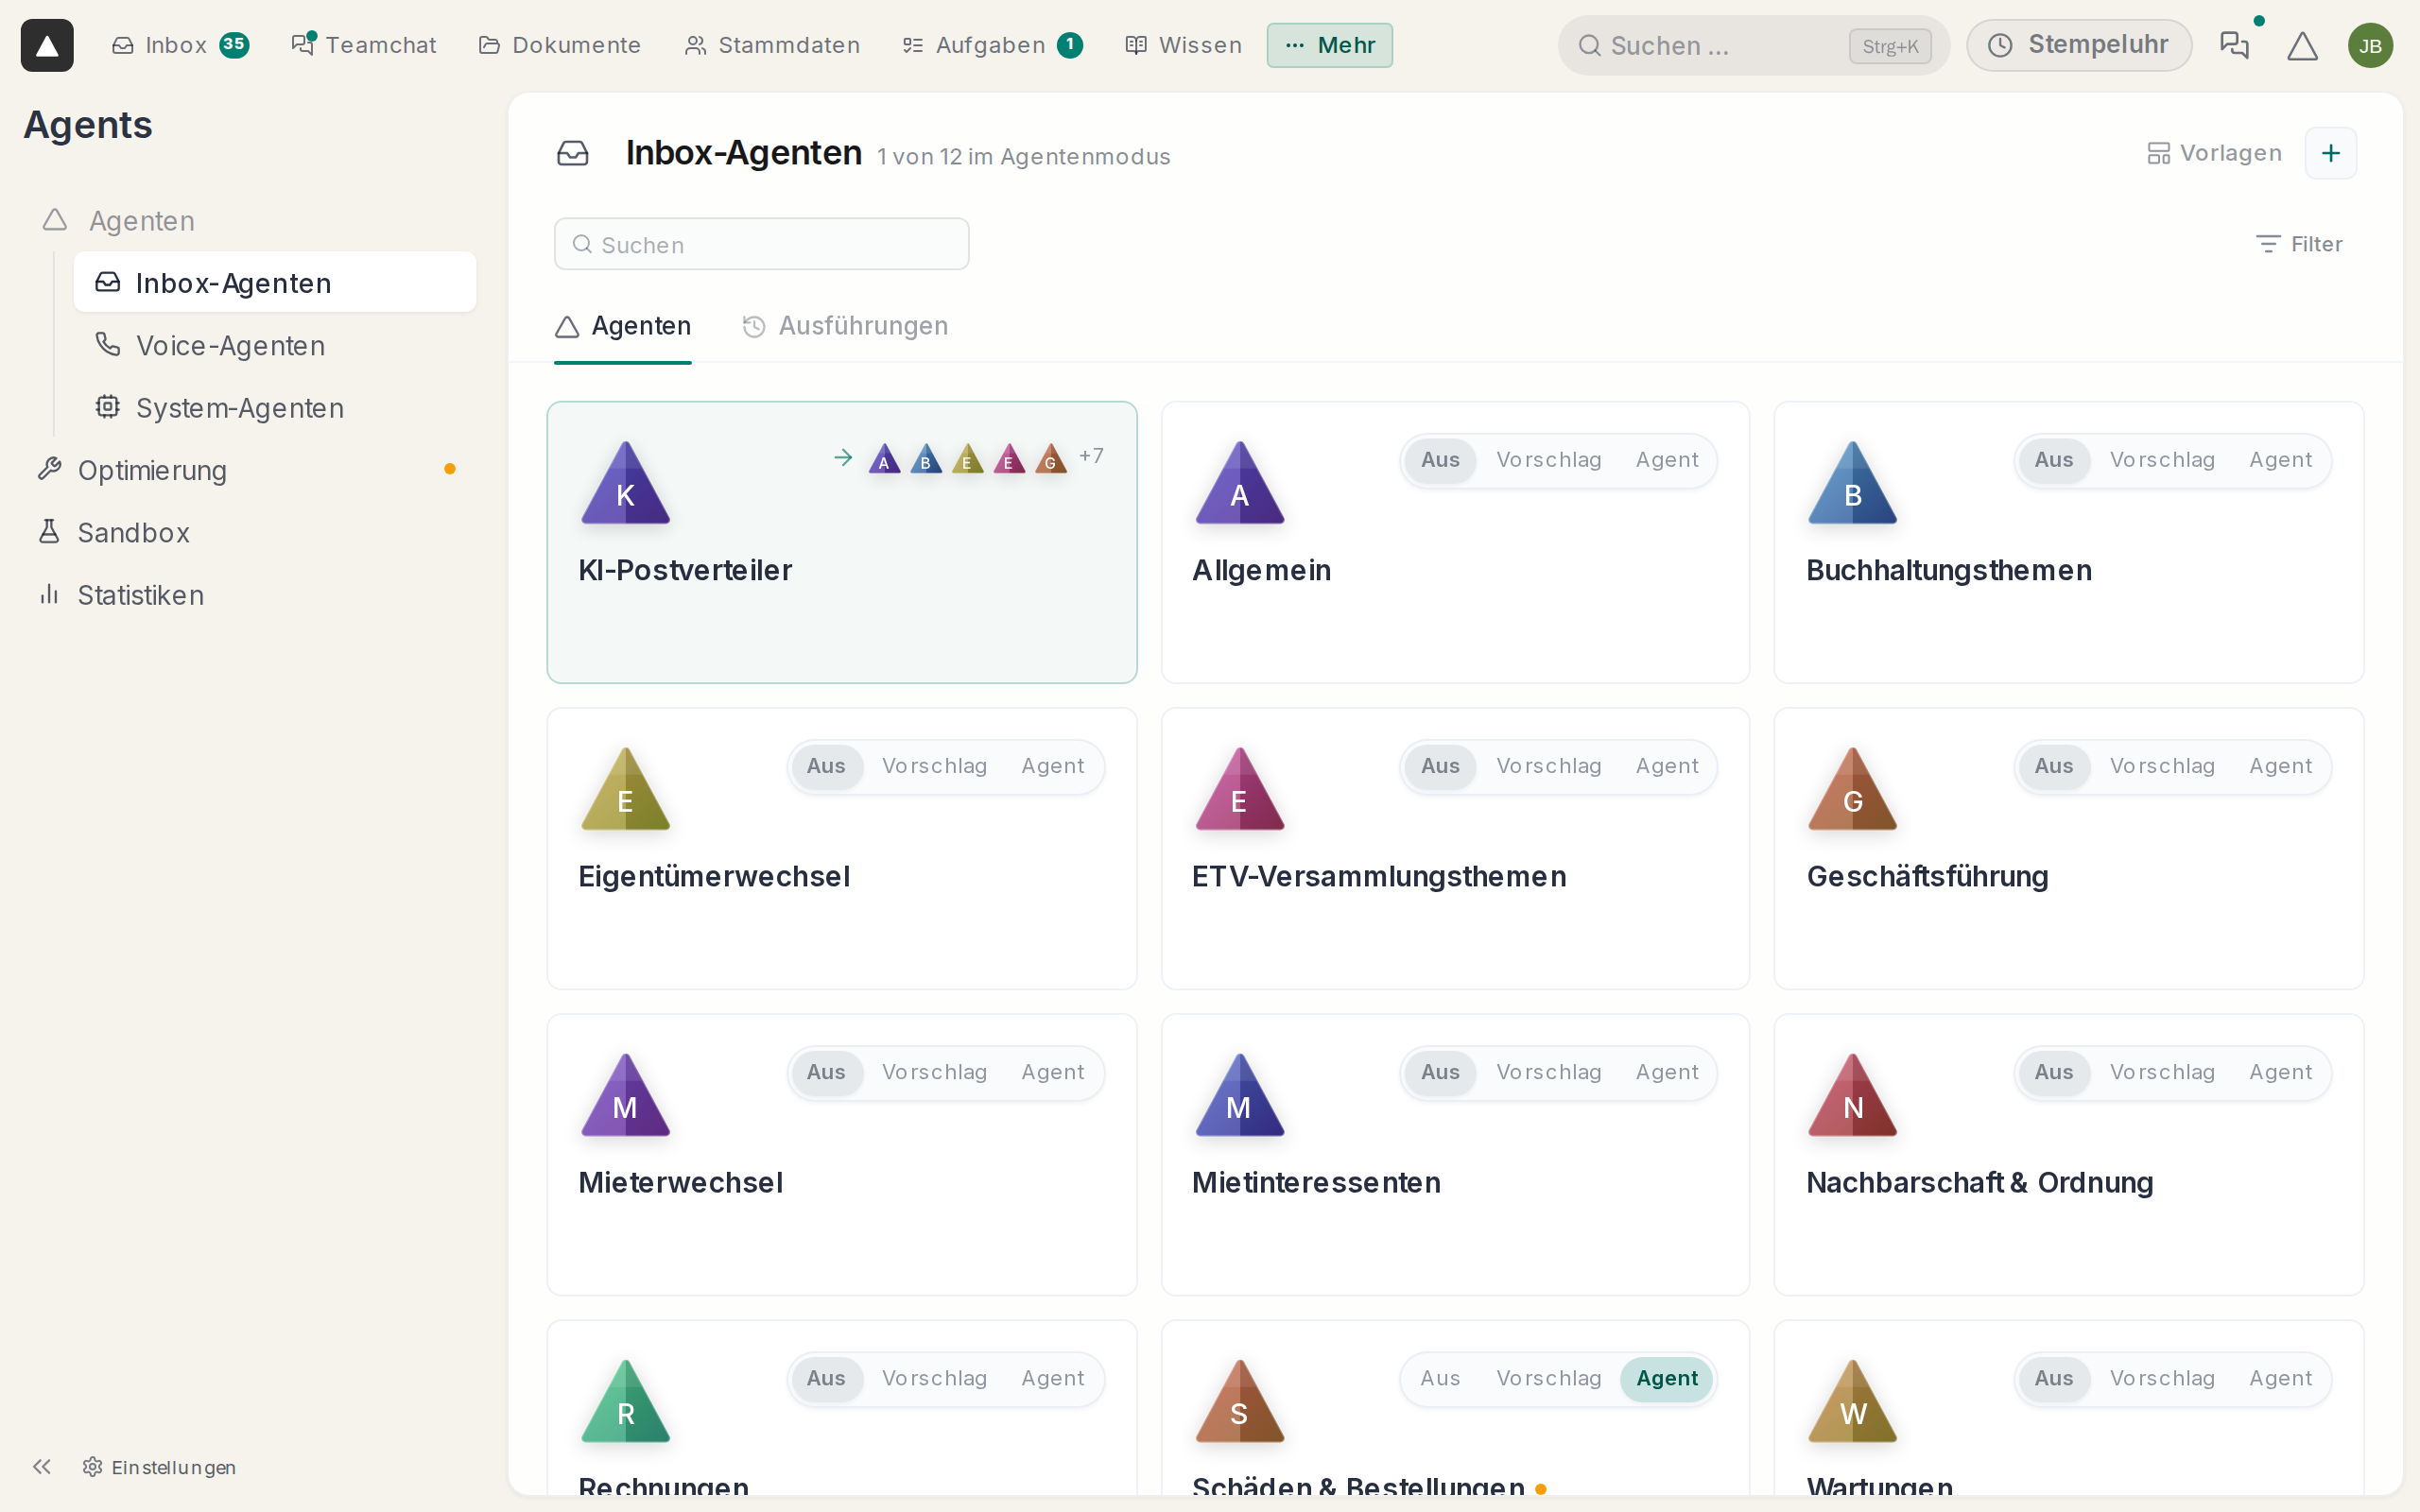Click the Nachbarschaft & Ordnung N triangle icon
Screen dimensions: 2420x1512
(x=1852, y=1095)
